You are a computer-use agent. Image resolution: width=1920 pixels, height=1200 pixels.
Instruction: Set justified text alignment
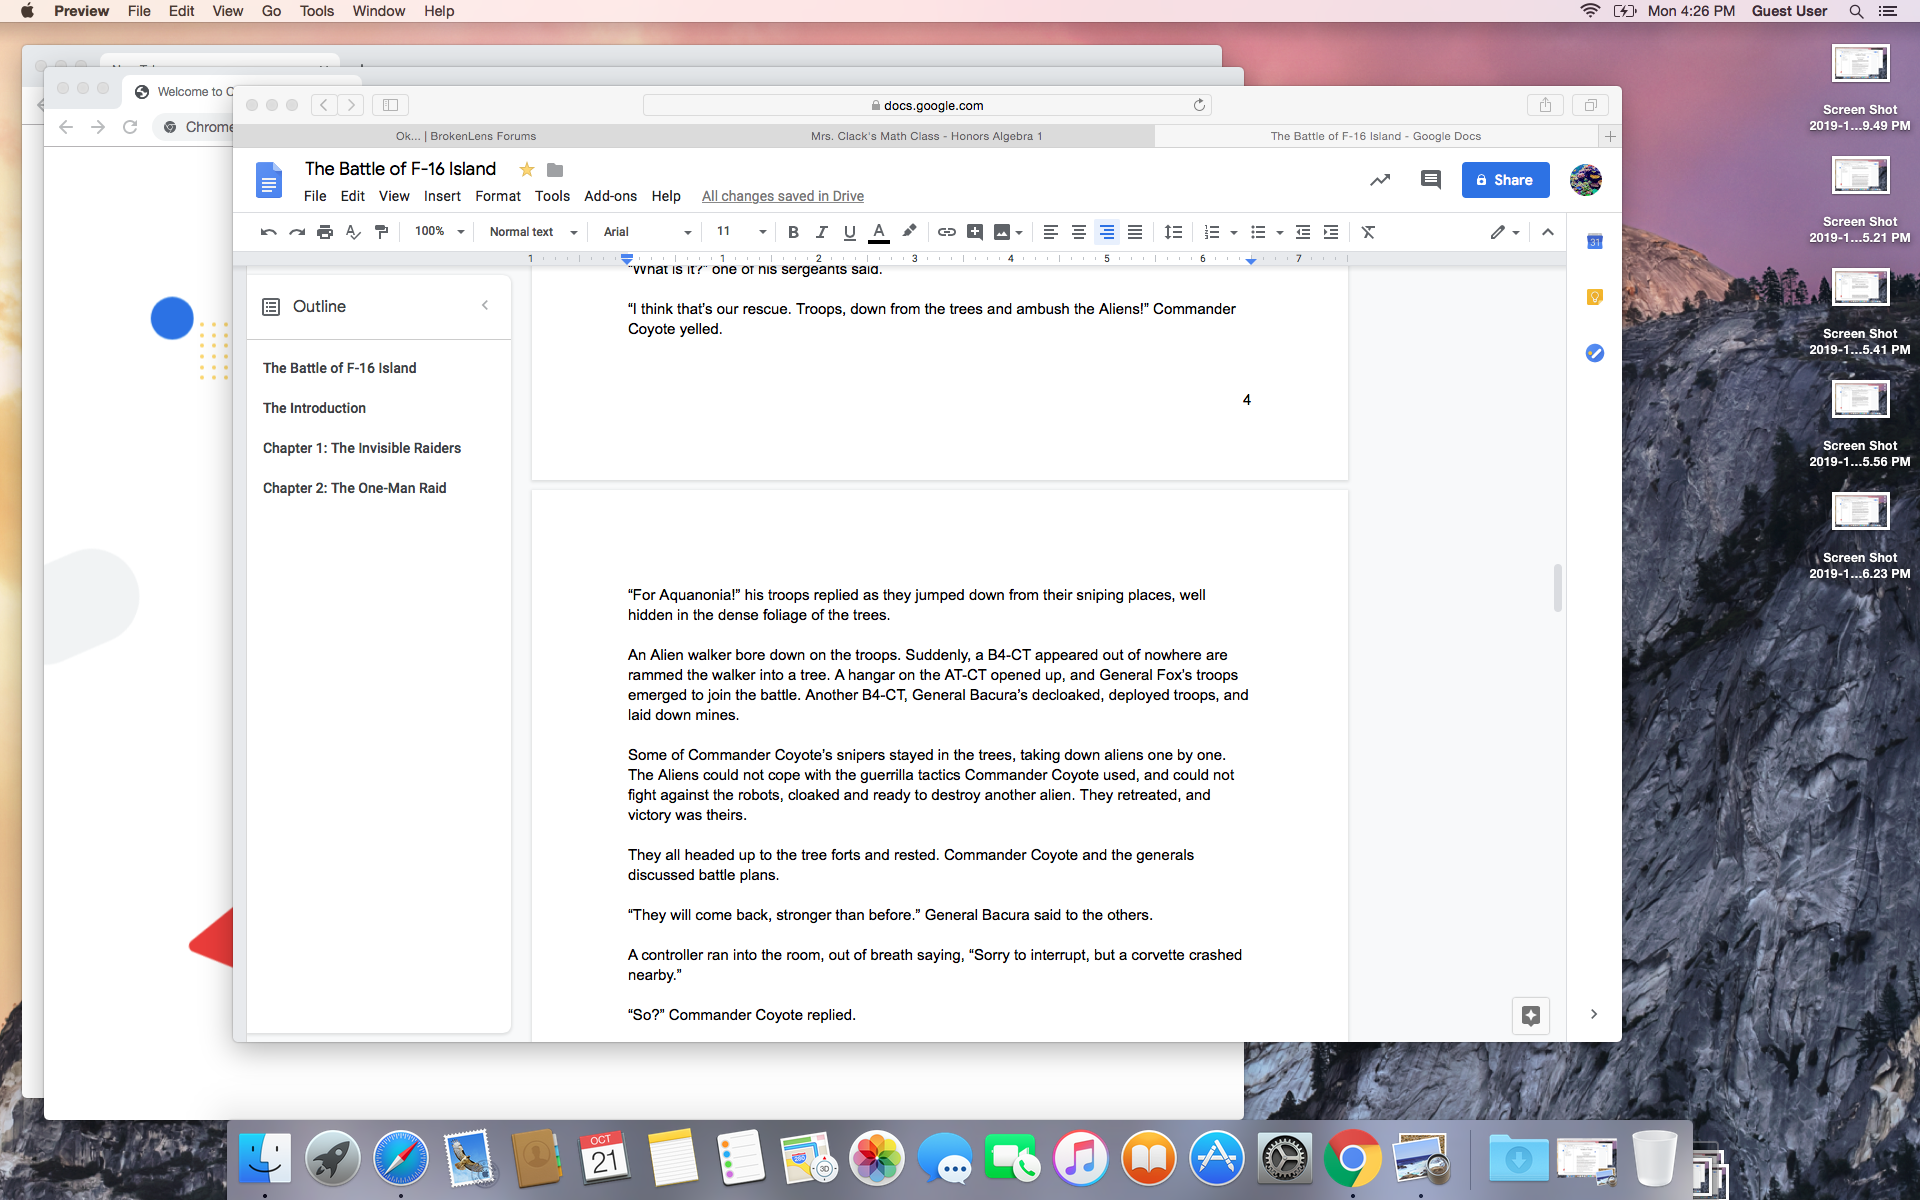click(x=1135, y=232)
